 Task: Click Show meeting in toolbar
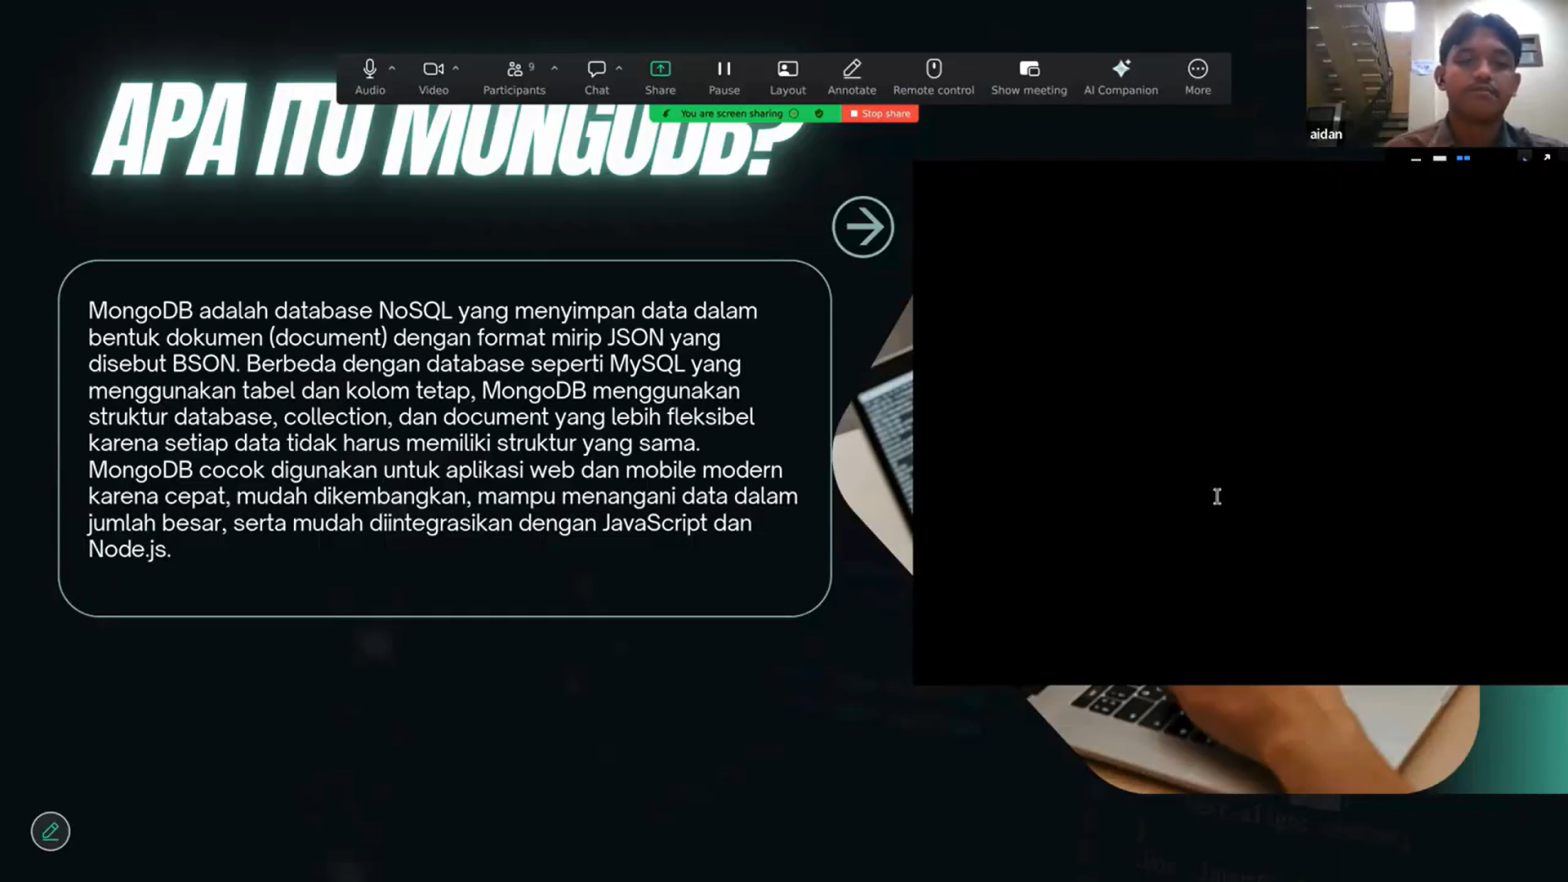[x=1029, y=70]
